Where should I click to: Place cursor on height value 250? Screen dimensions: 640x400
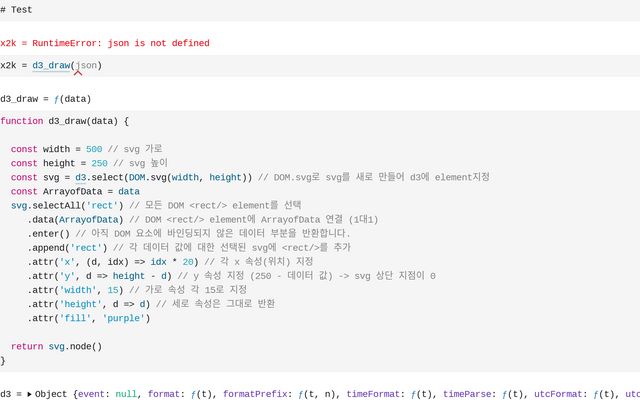click(x=99, y=163)
